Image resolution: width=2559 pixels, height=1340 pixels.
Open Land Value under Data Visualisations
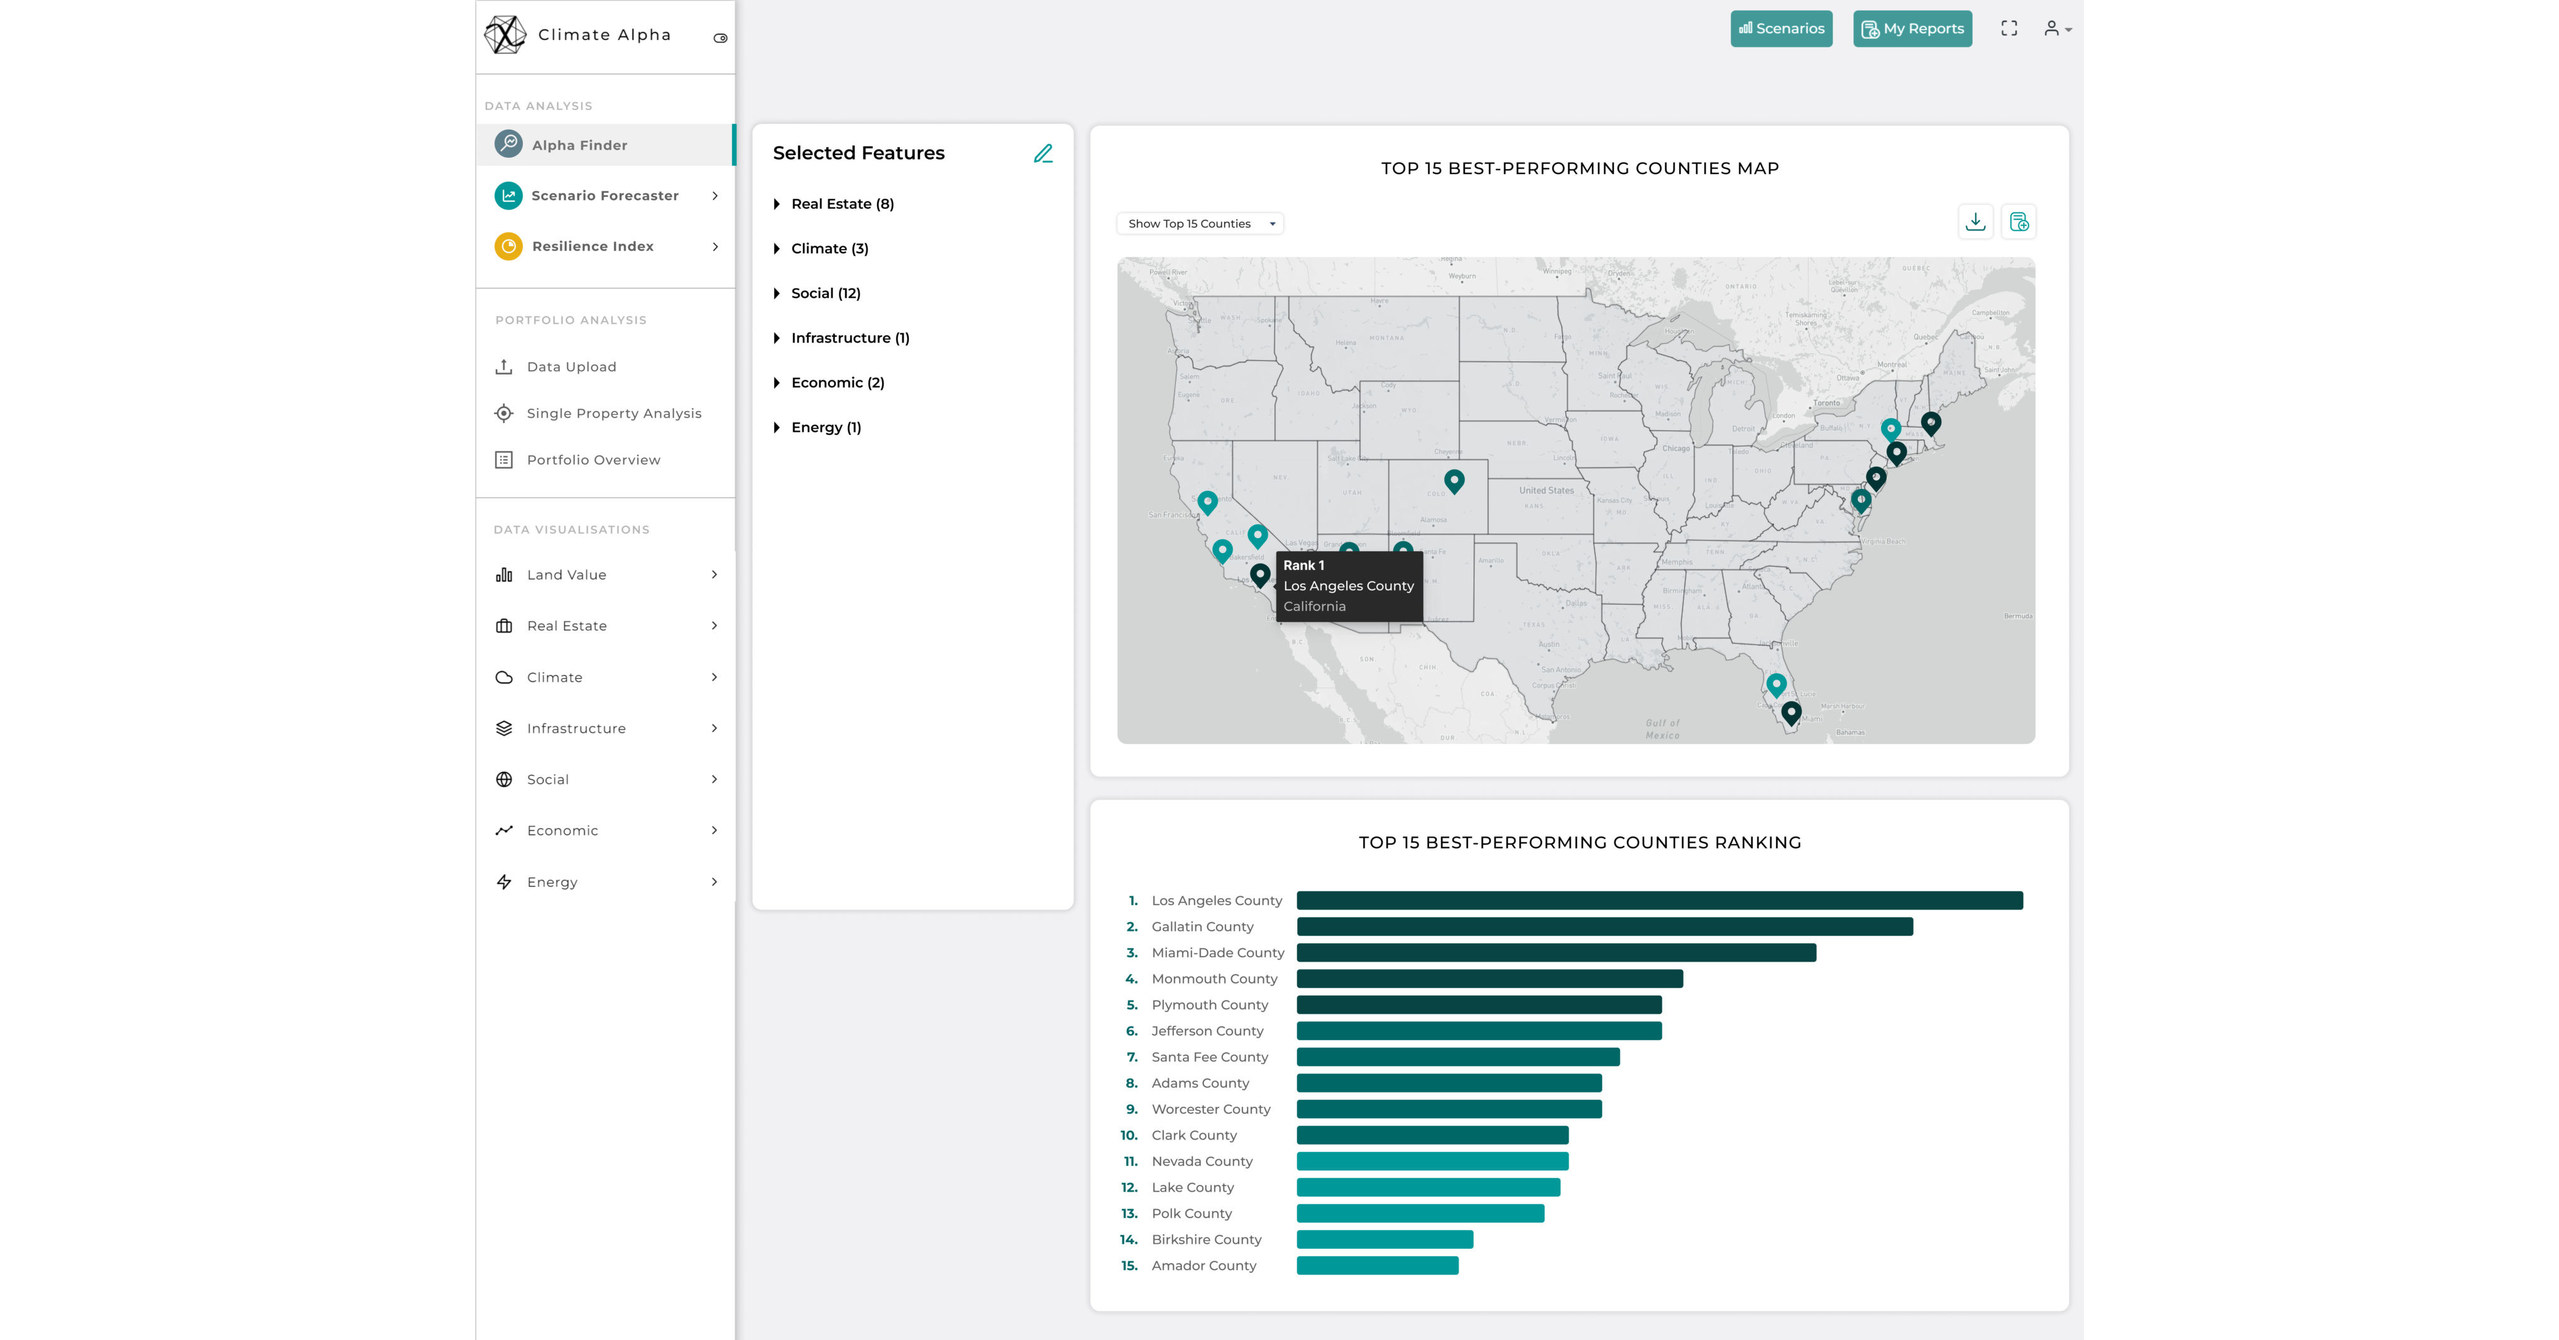(566, 574)
